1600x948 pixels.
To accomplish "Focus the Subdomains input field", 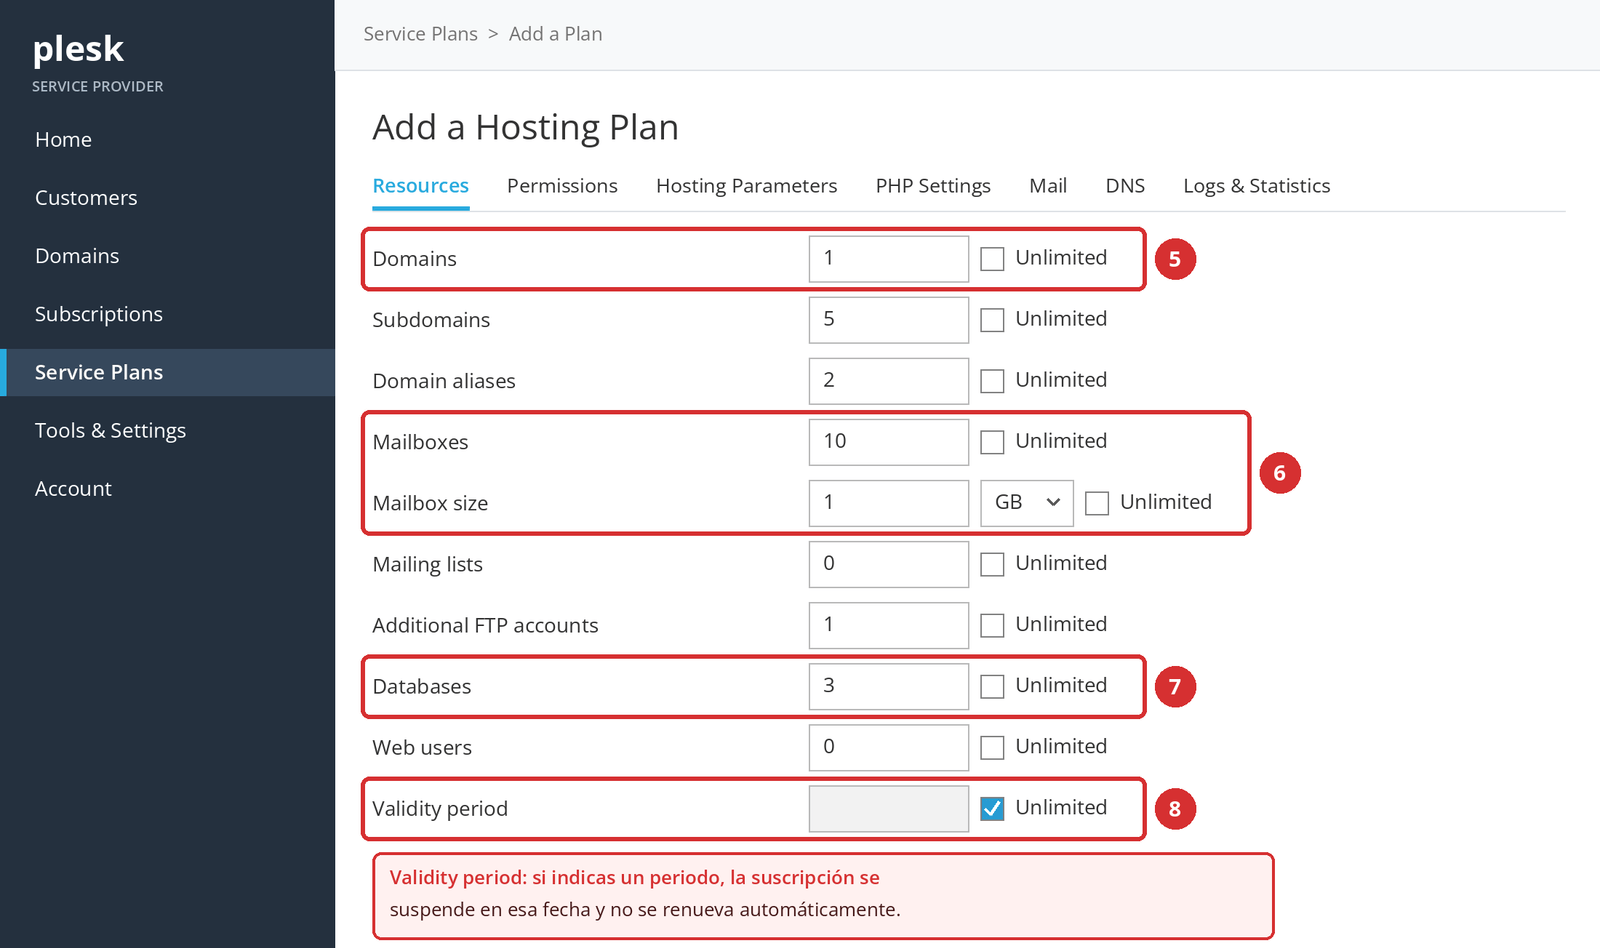I will click(x=889, y=320).
